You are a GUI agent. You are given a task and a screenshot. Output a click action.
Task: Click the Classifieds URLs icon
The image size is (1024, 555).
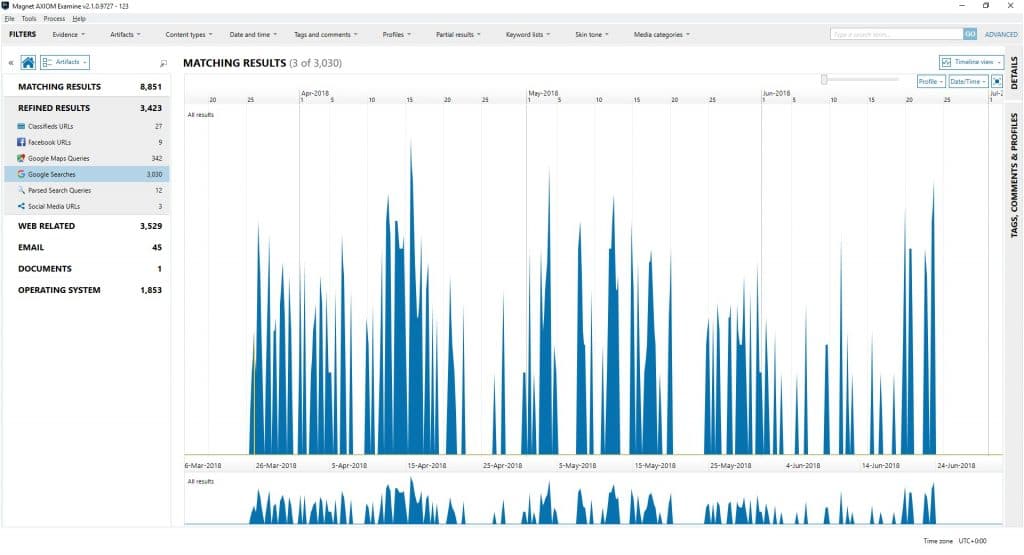21,126
